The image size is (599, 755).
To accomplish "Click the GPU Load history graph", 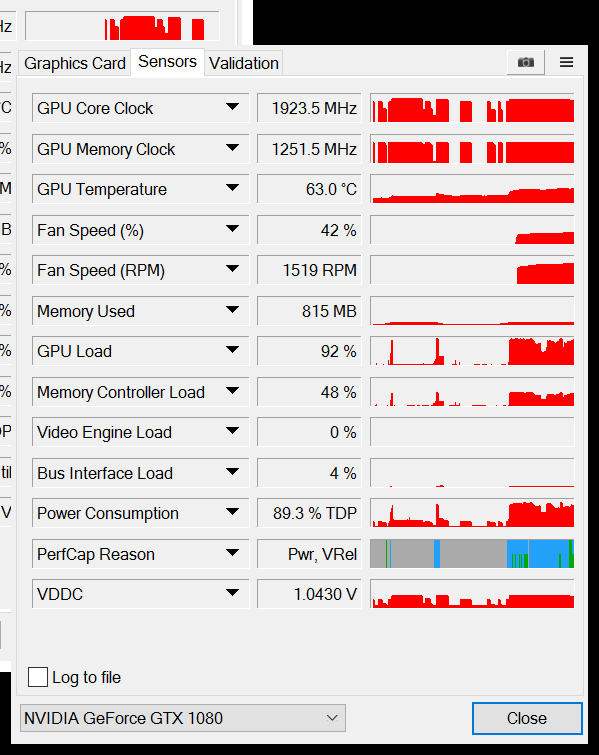I will click(472, 351).
